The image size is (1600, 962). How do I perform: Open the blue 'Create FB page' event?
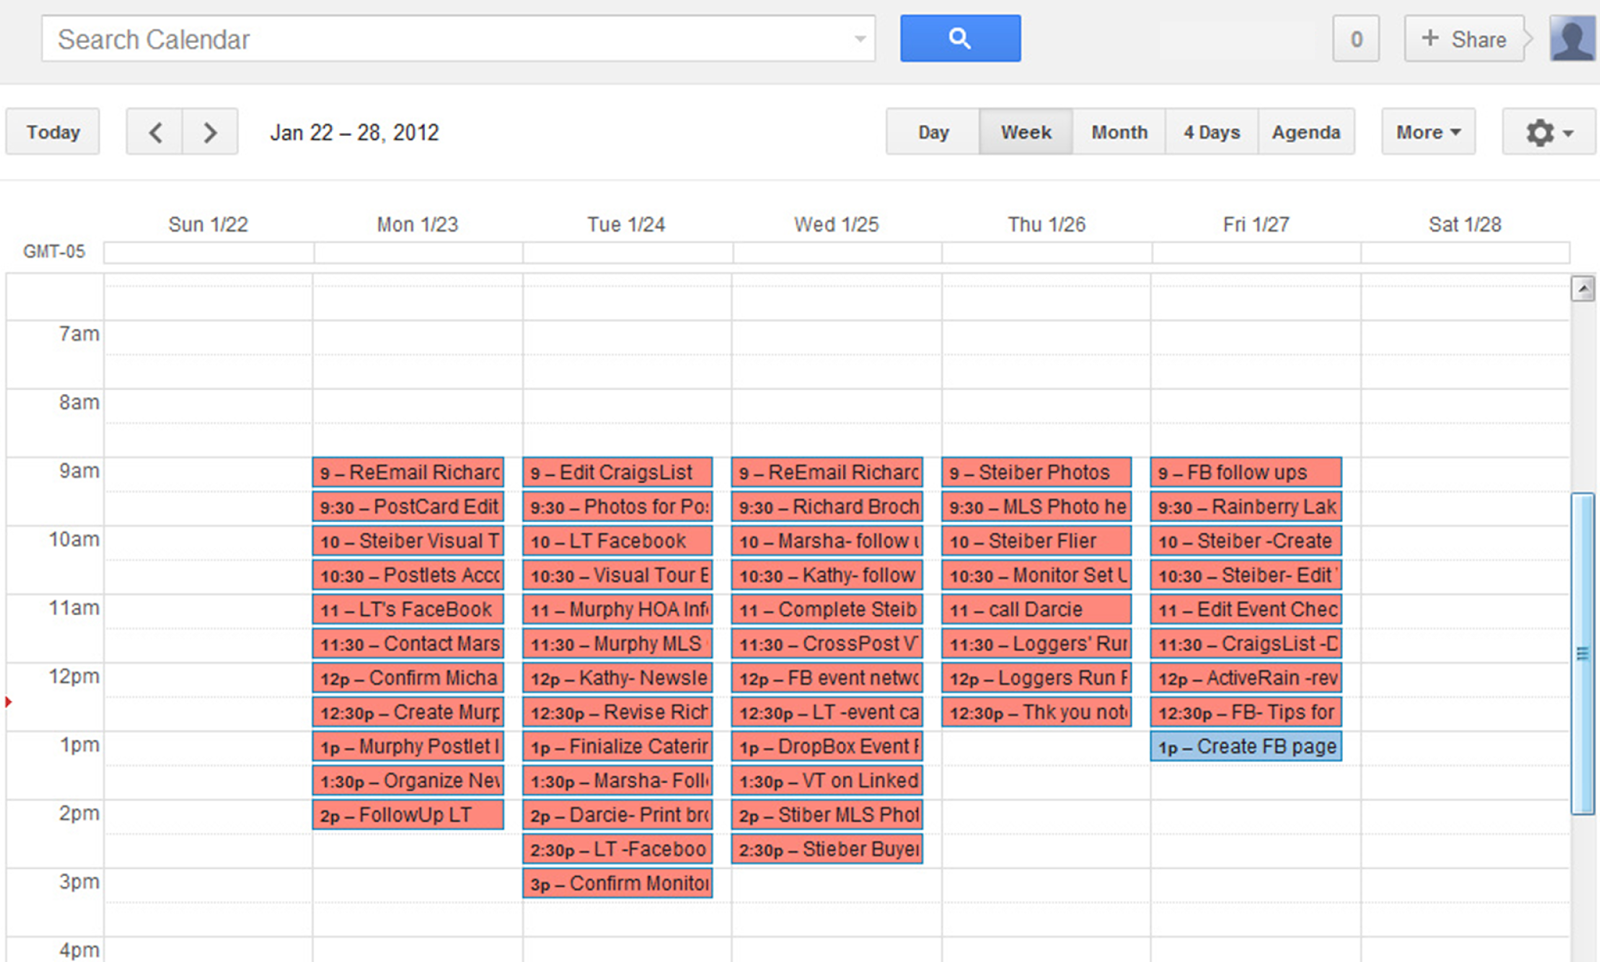coord(1246,747)
